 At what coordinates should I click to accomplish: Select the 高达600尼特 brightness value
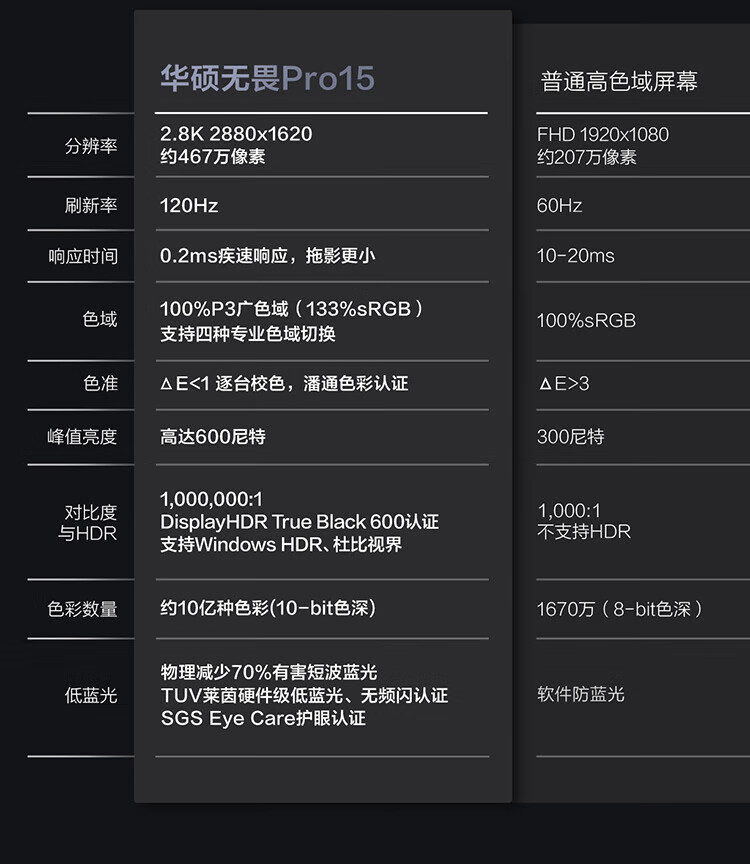212,437
